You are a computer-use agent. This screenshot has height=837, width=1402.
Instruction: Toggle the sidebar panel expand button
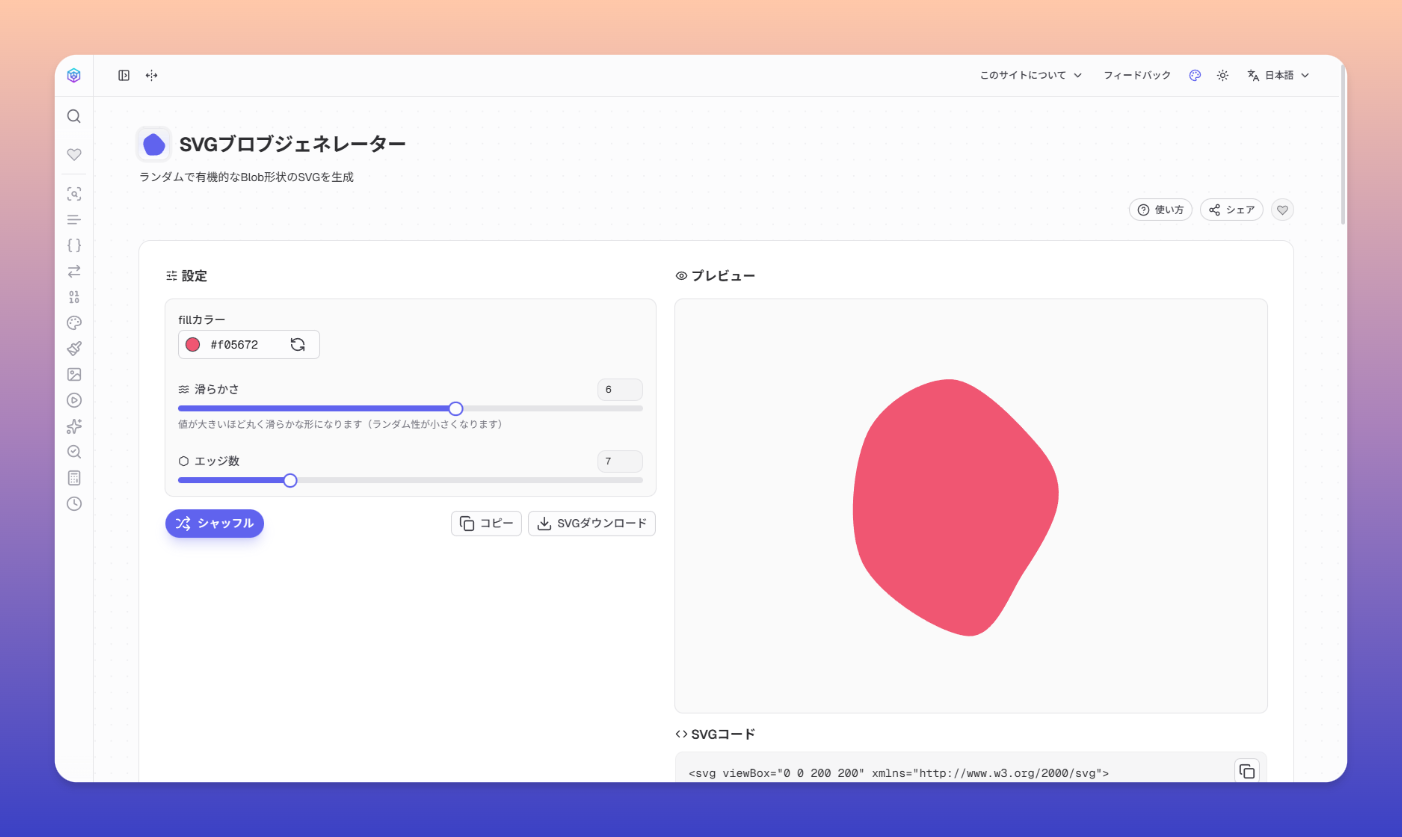click(124, 75)
